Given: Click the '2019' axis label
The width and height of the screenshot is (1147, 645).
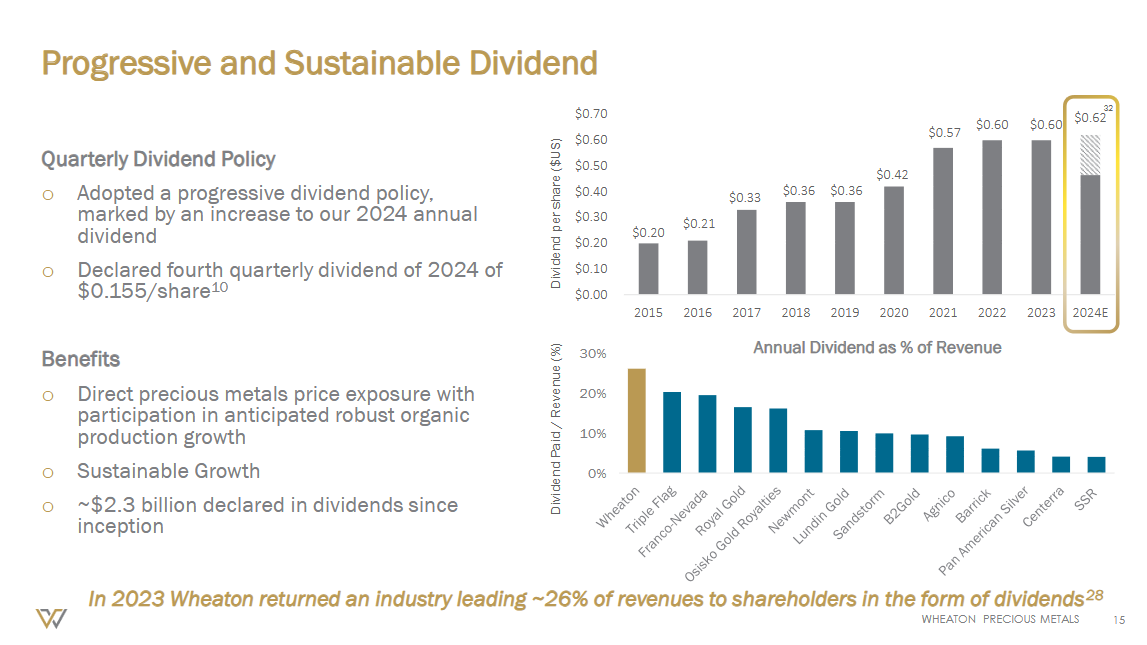Looking at the screenshot, I should (x=845, y=312).
